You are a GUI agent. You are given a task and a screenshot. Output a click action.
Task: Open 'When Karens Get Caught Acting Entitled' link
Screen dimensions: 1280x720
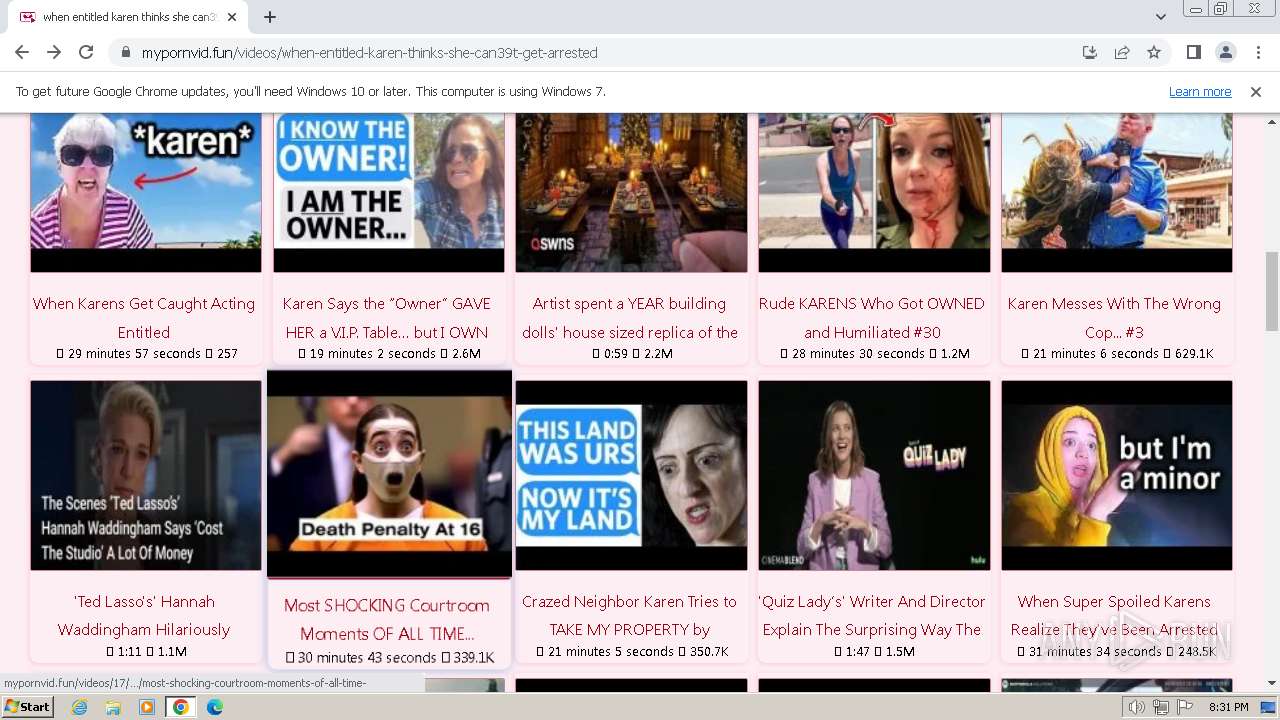pyautogui.click(x=144, y=318)
